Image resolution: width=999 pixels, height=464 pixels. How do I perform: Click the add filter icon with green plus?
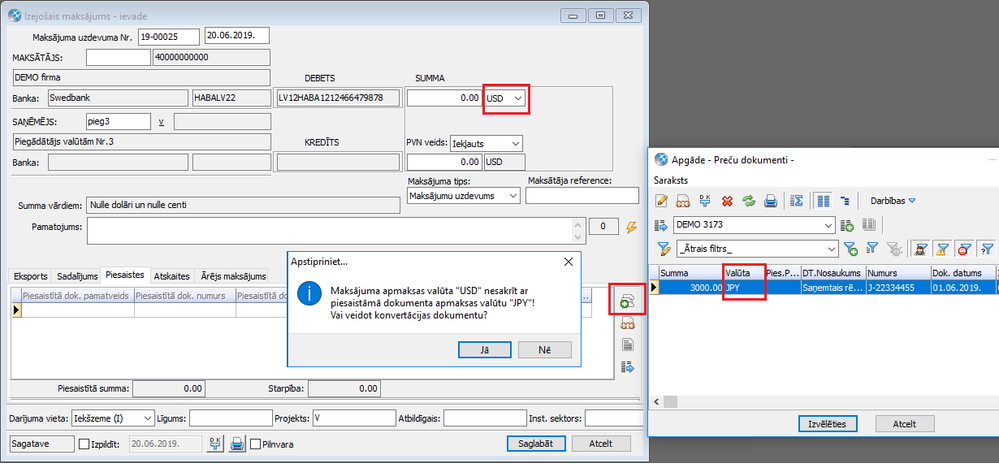pyautogui.click(x=851, y=249)
